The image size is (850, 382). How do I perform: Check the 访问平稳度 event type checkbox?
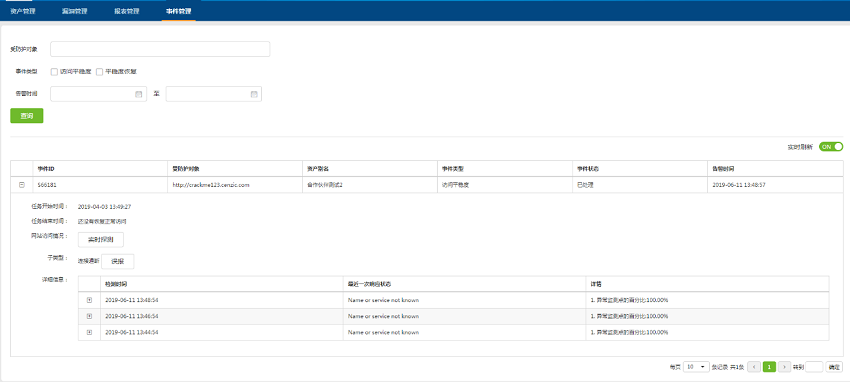point(54,72)
